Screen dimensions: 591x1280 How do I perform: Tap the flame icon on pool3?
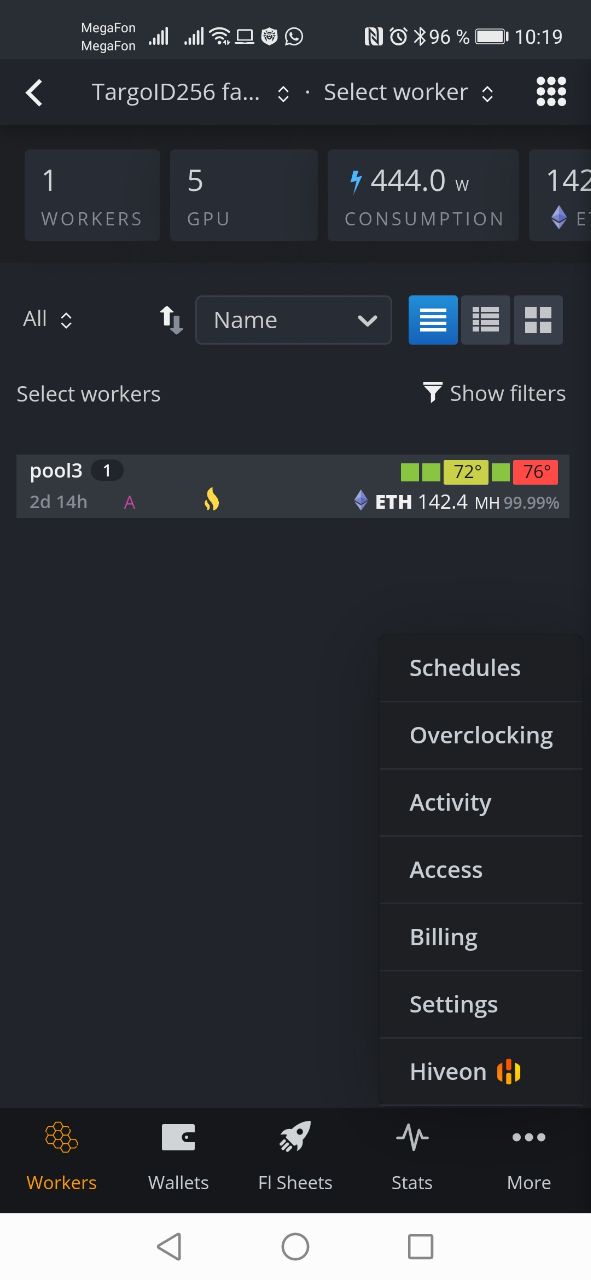click(211, 500)
